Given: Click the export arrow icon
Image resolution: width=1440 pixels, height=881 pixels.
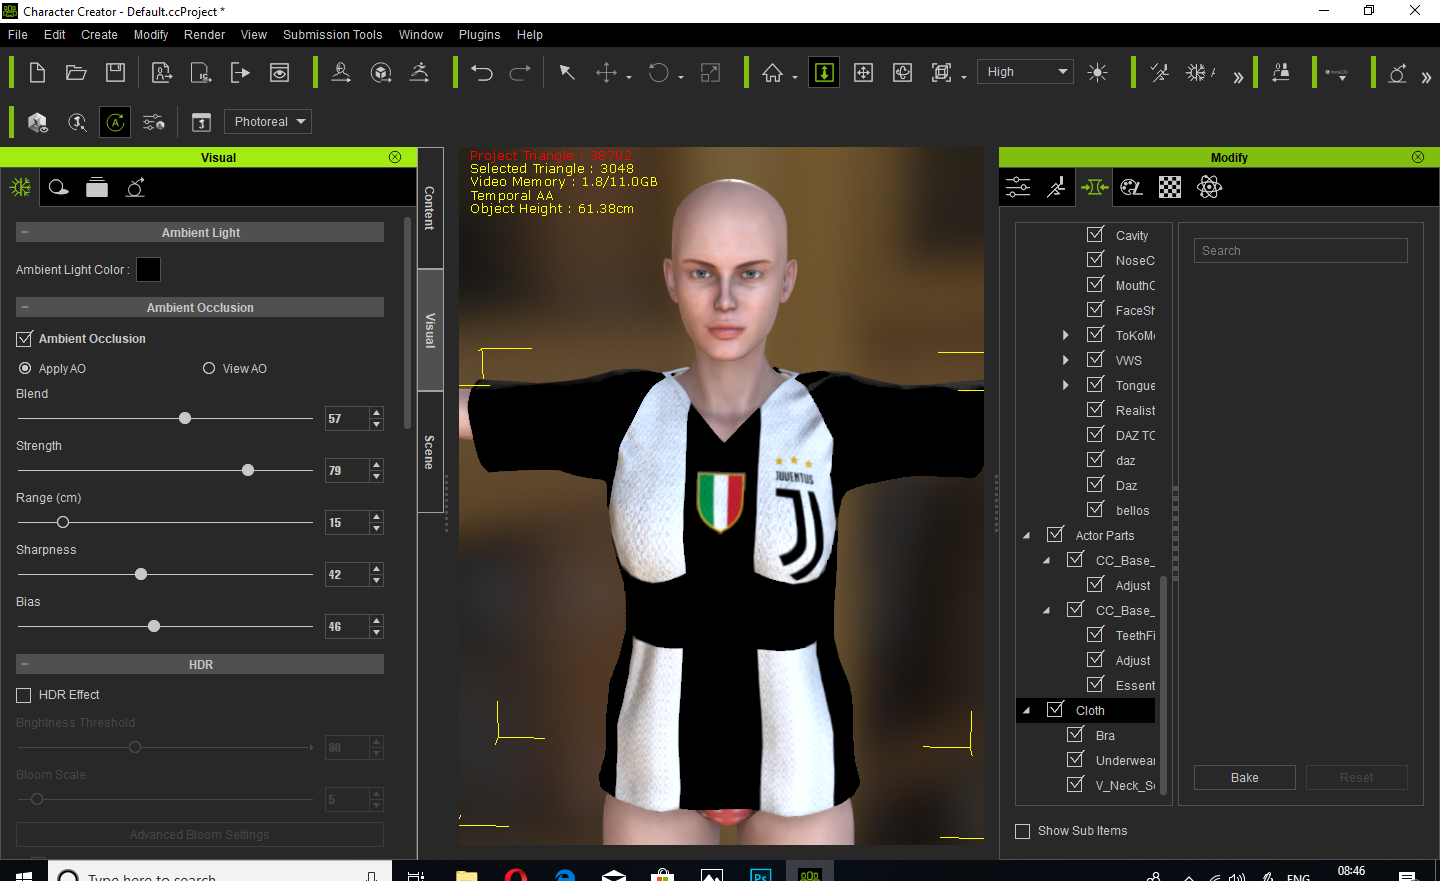Looking at the screenshot, I should (240, 72).
